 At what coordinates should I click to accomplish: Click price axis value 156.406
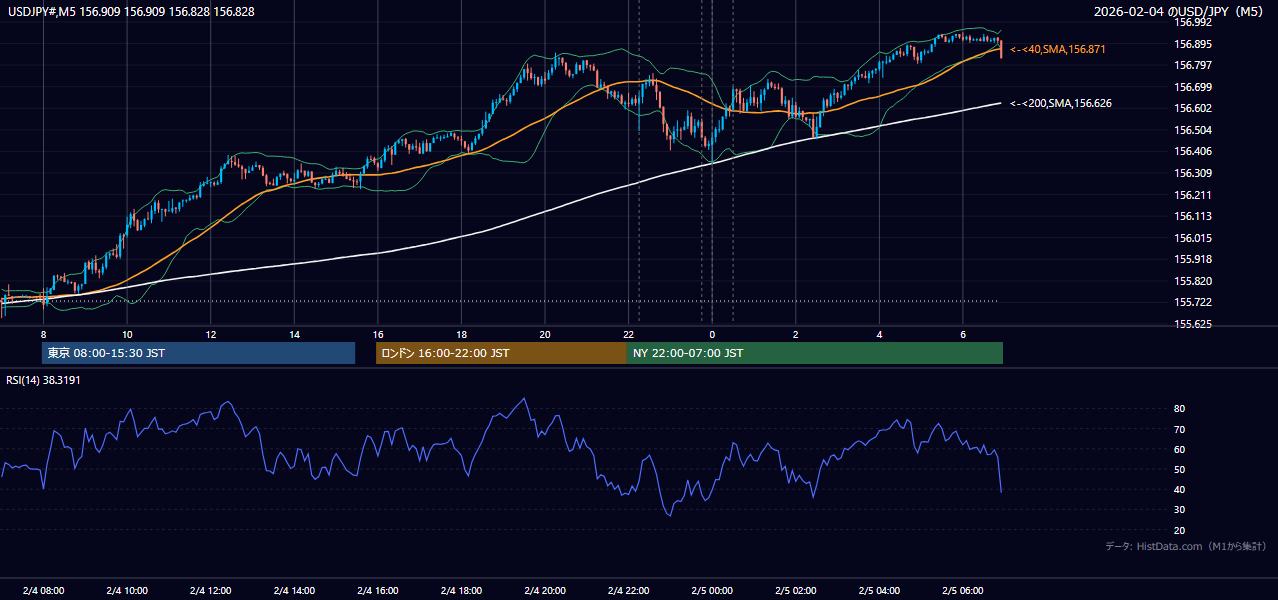click(x=1193, y=151)
